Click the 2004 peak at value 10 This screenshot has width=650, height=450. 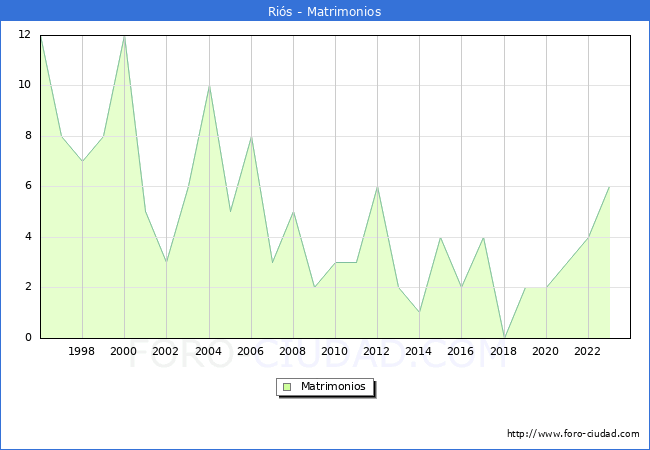point(209,86)
